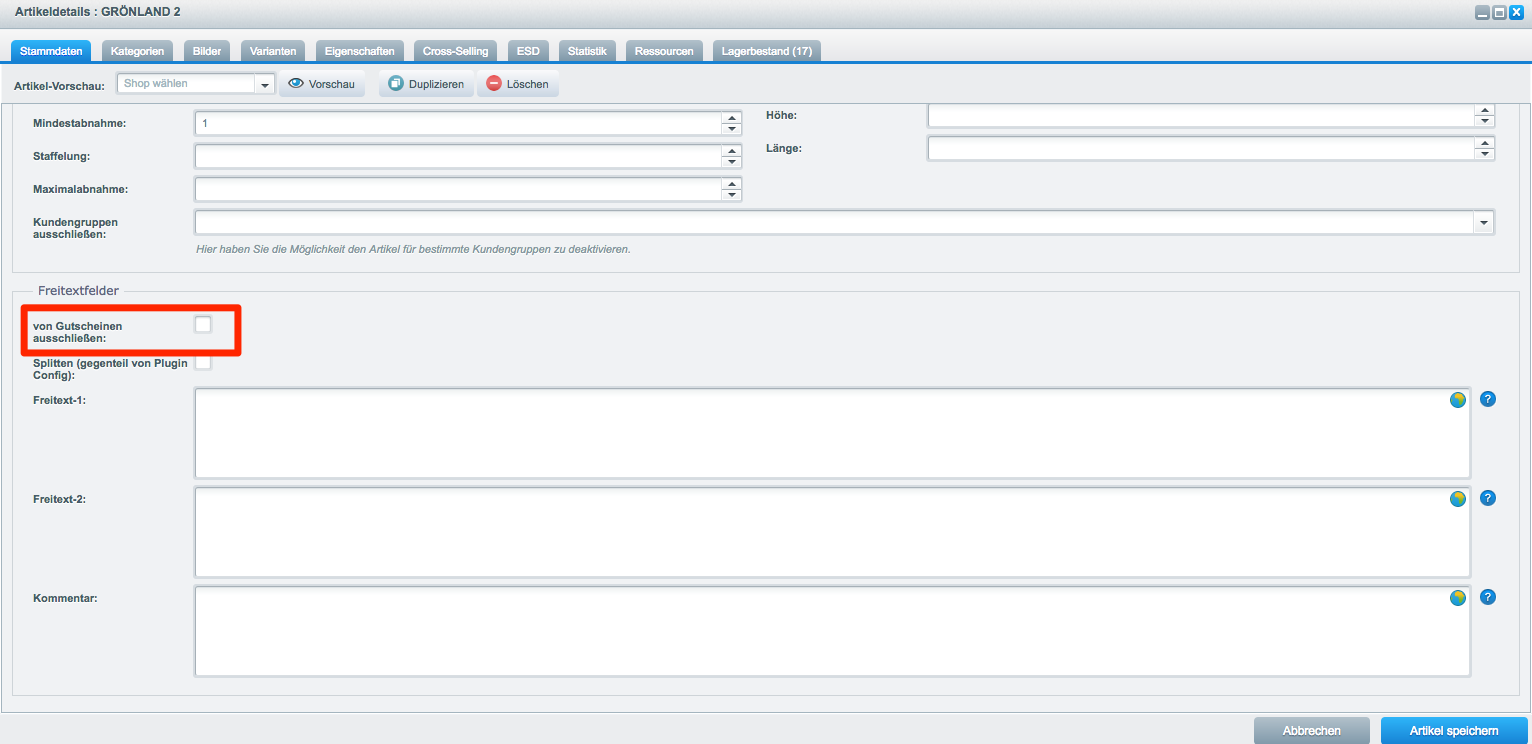The image size is (1532, 744).
Task: Increase Staffelung value with up arrow
Action: tap(732, 151)
